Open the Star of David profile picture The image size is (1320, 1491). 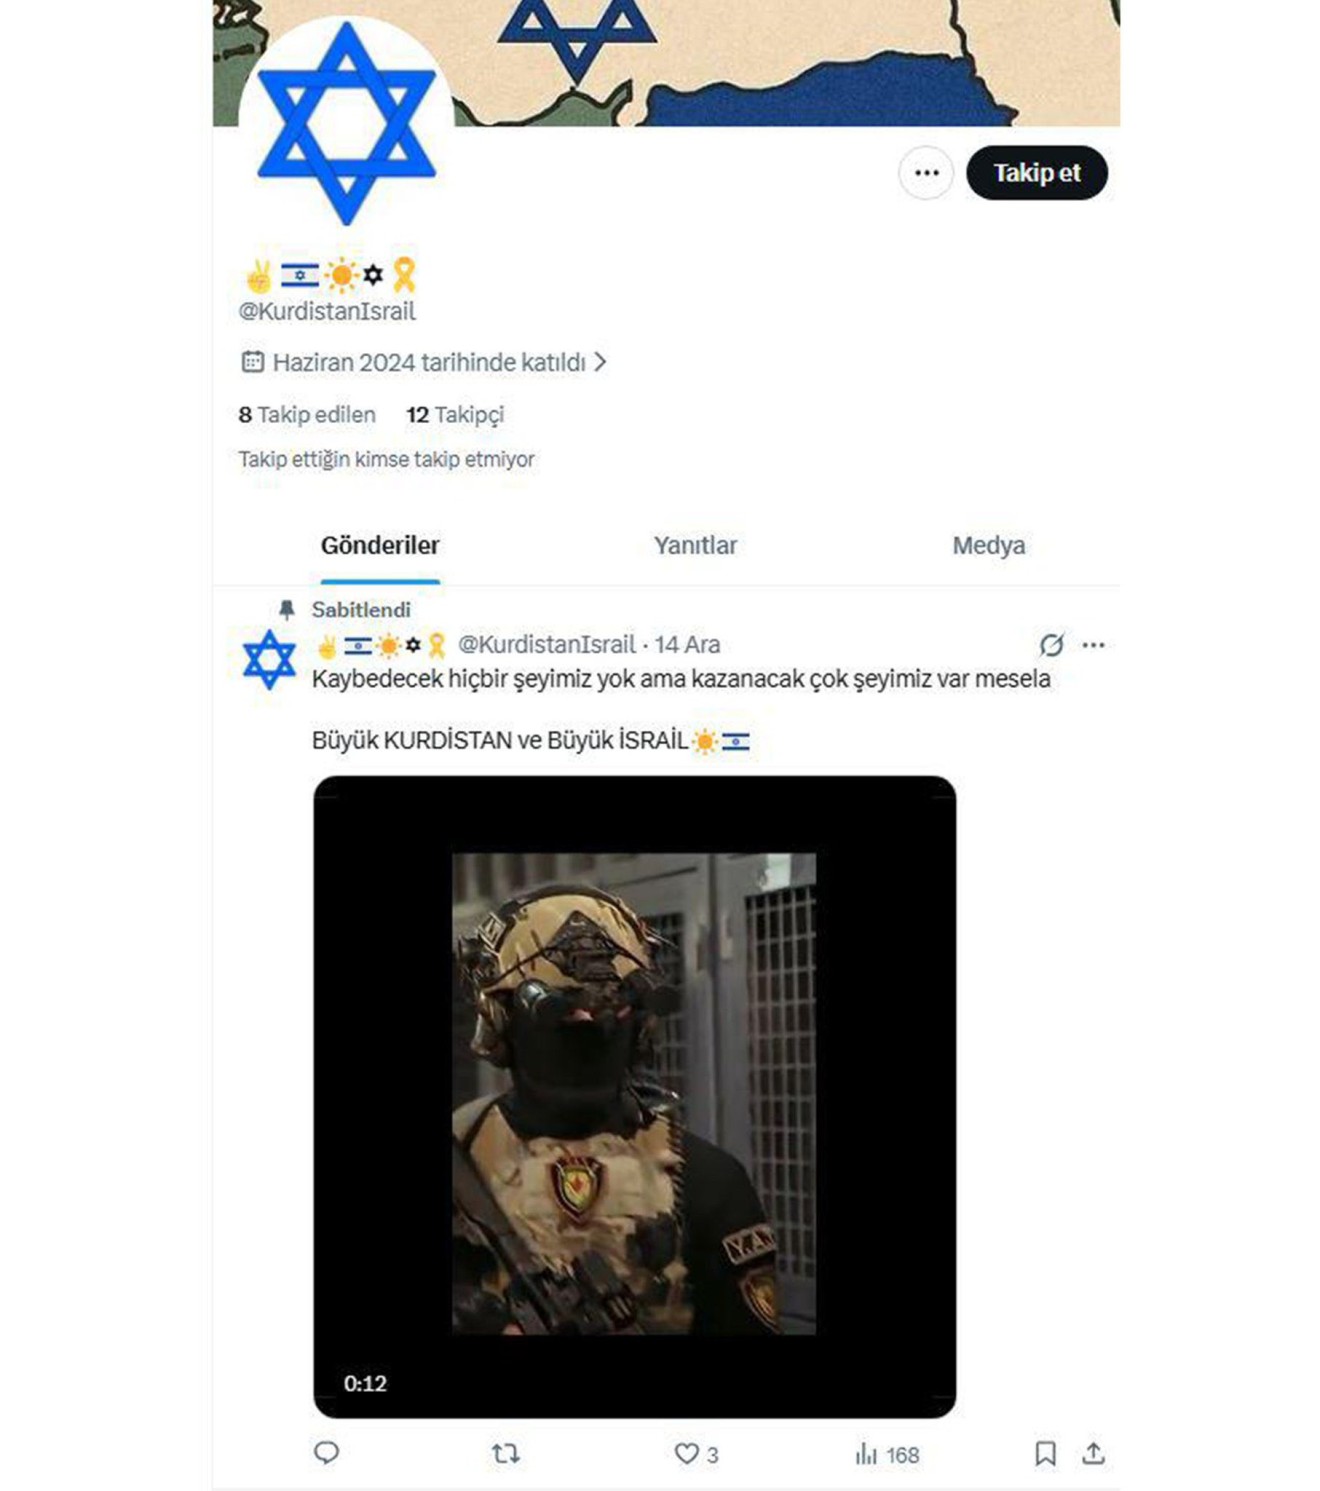click(x=346, y=123)
